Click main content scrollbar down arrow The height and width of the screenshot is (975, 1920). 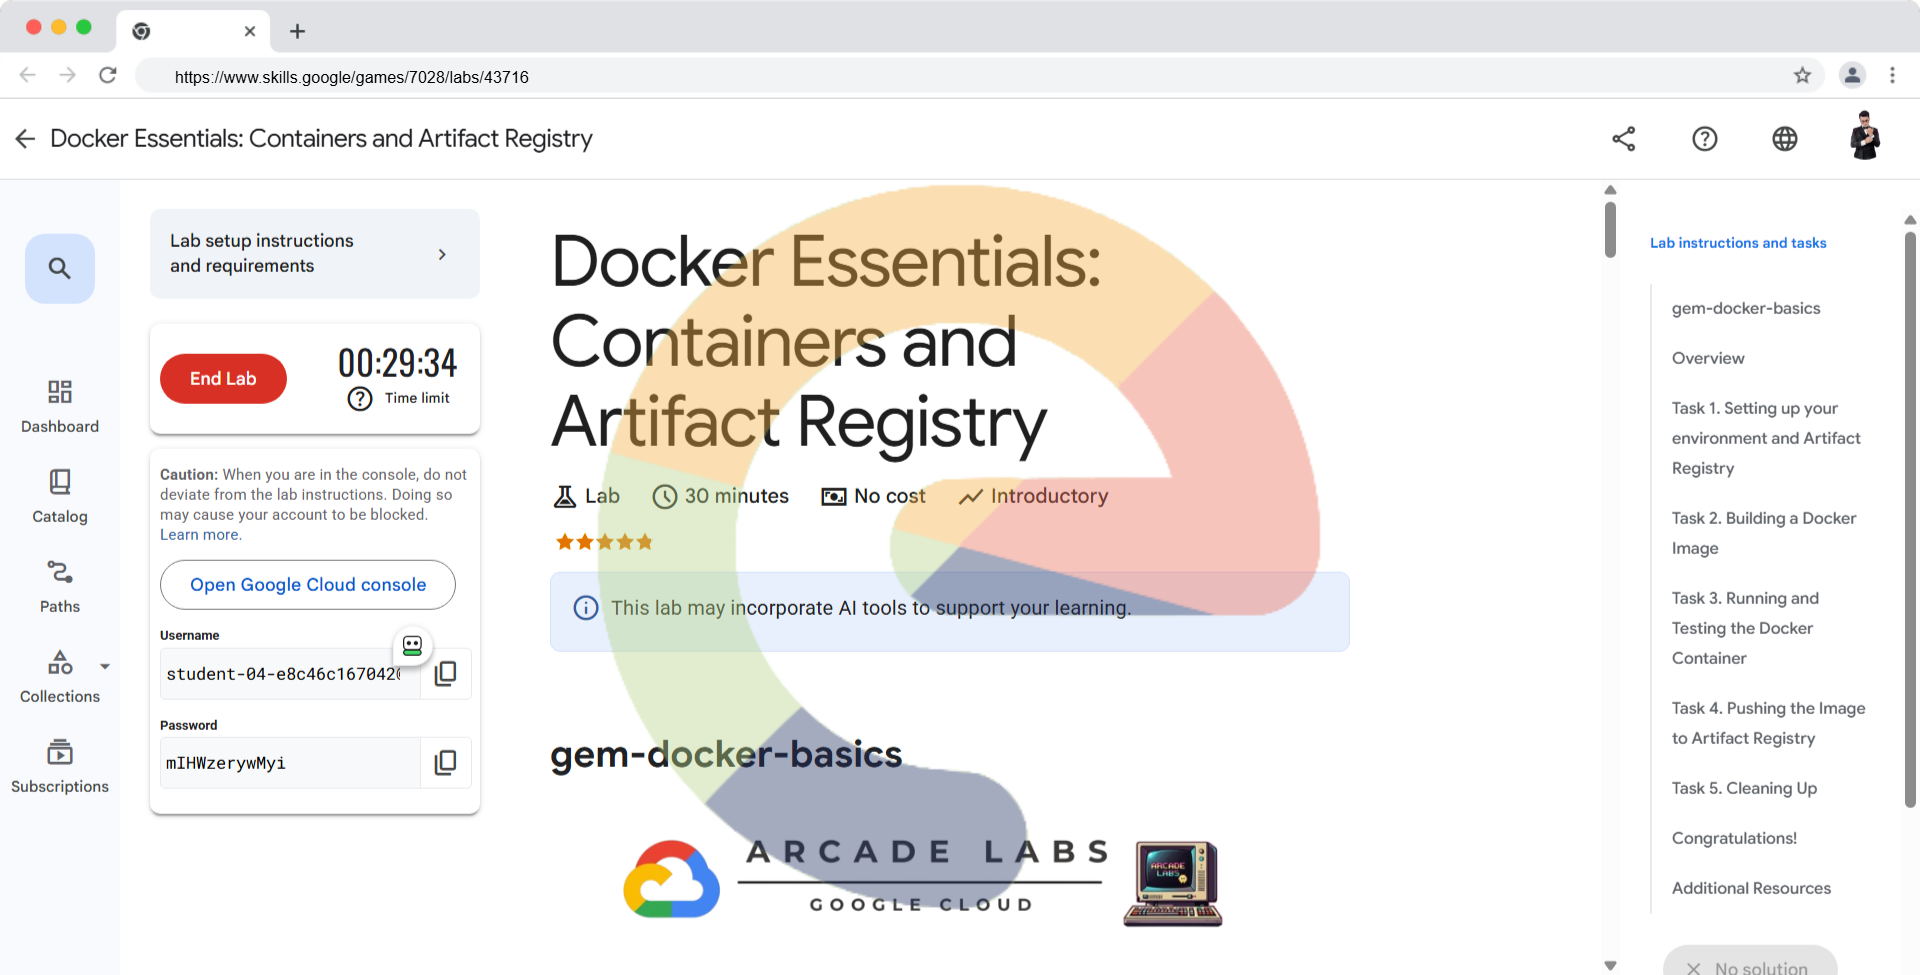tap(1610, 965)
